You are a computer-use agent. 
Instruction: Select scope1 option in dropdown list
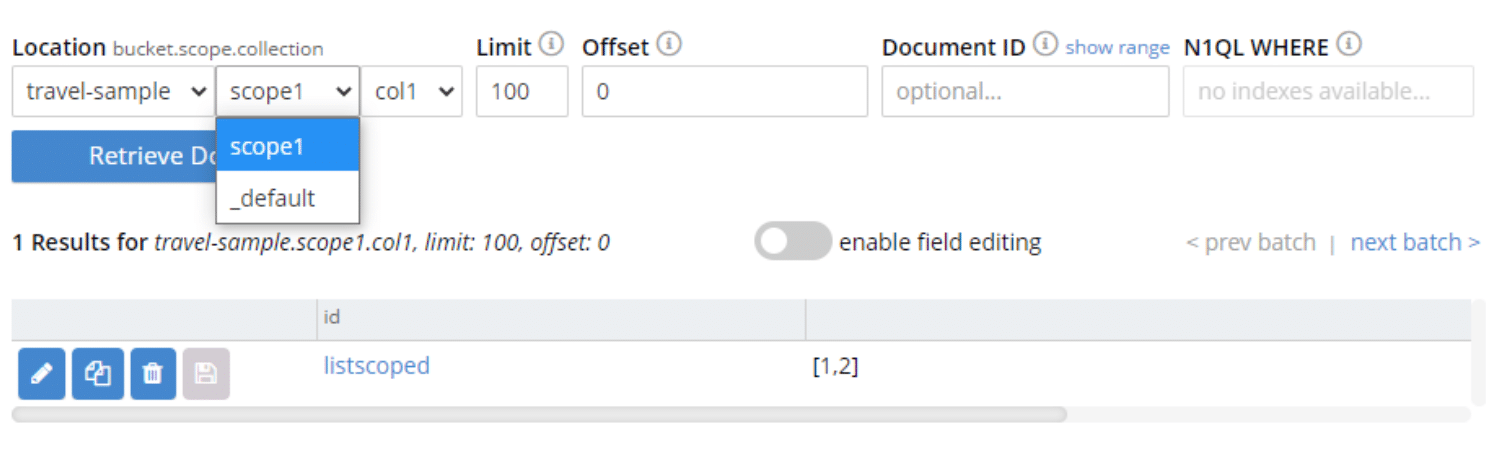(287, 146)
